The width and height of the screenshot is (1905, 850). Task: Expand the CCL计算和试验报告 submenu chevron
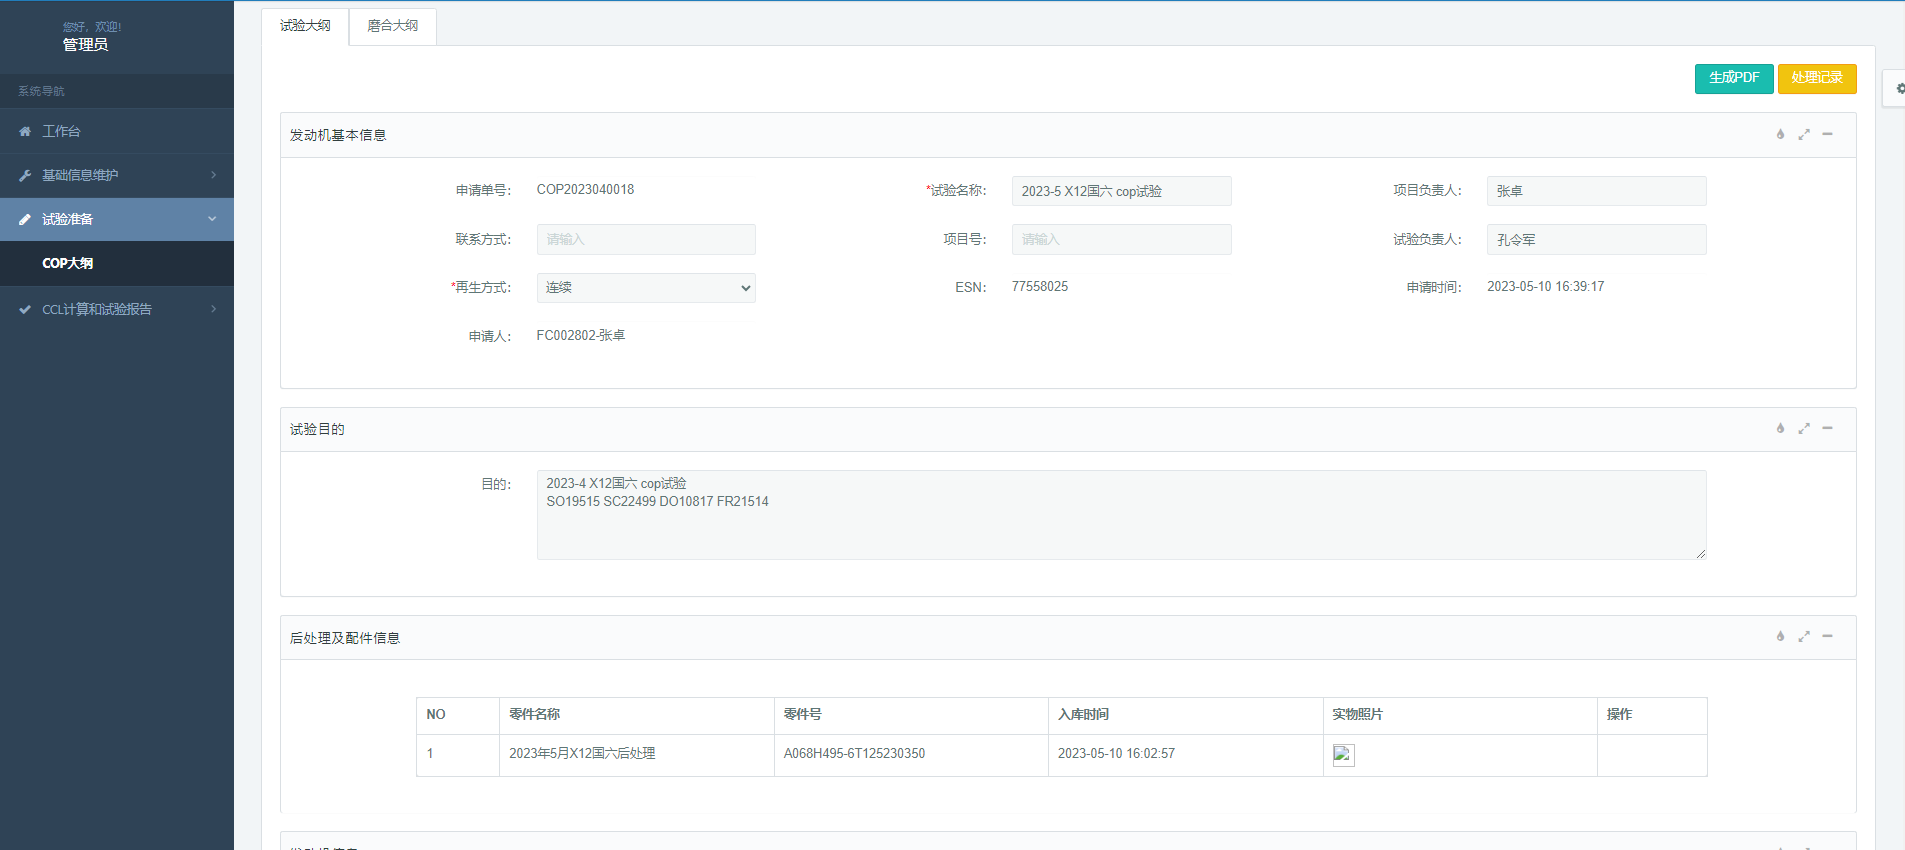coord(213,309)
